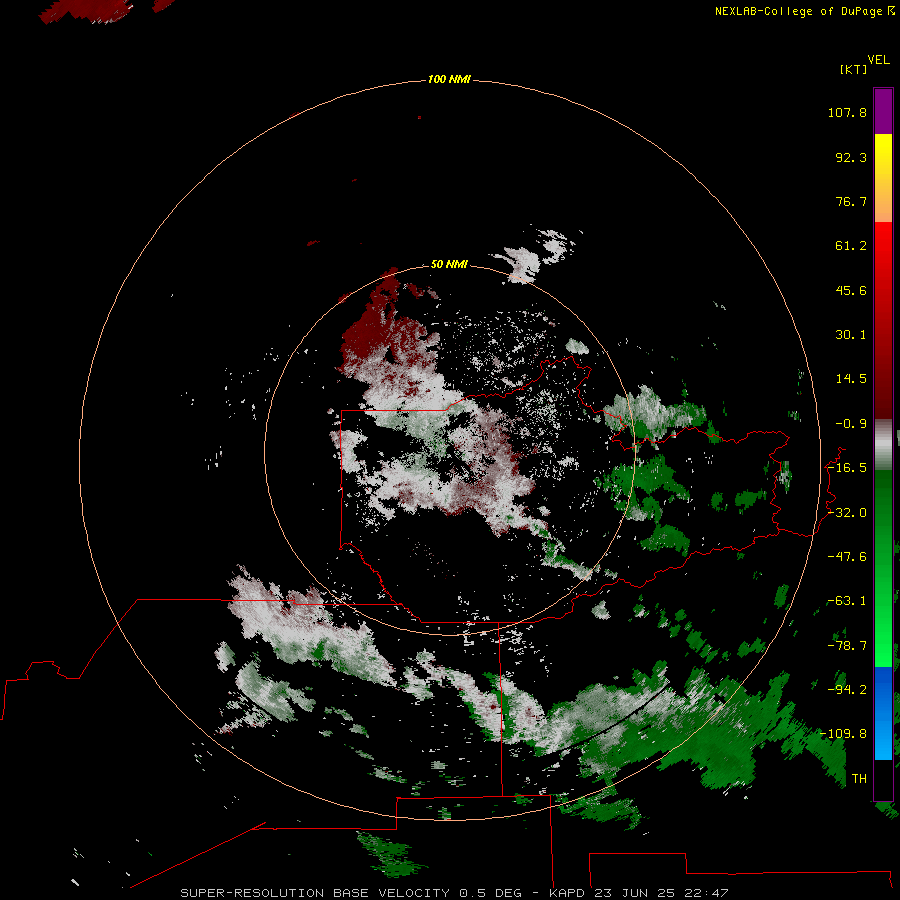Click the 100 NMI range ring label
Viewport: 900px width, 900px height.
coord(449,79)
